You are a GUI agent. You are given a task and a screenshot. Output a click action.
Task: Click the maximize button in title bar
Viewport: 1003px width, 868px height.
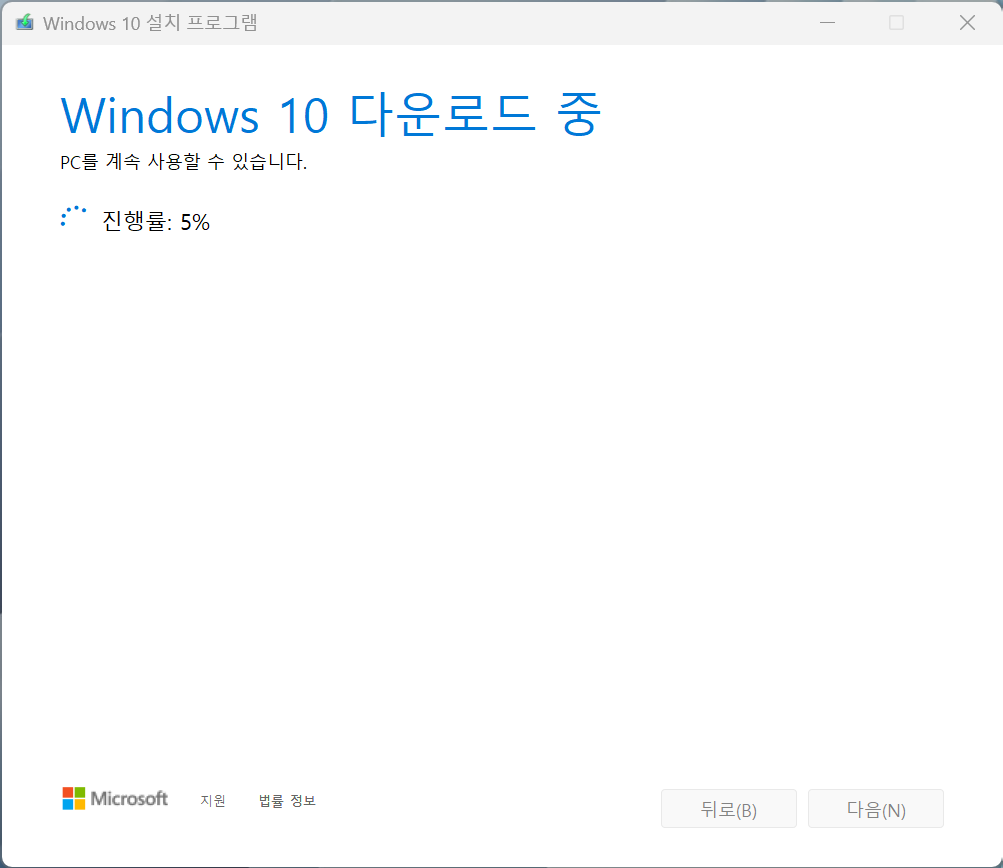(x=897, y=22)
